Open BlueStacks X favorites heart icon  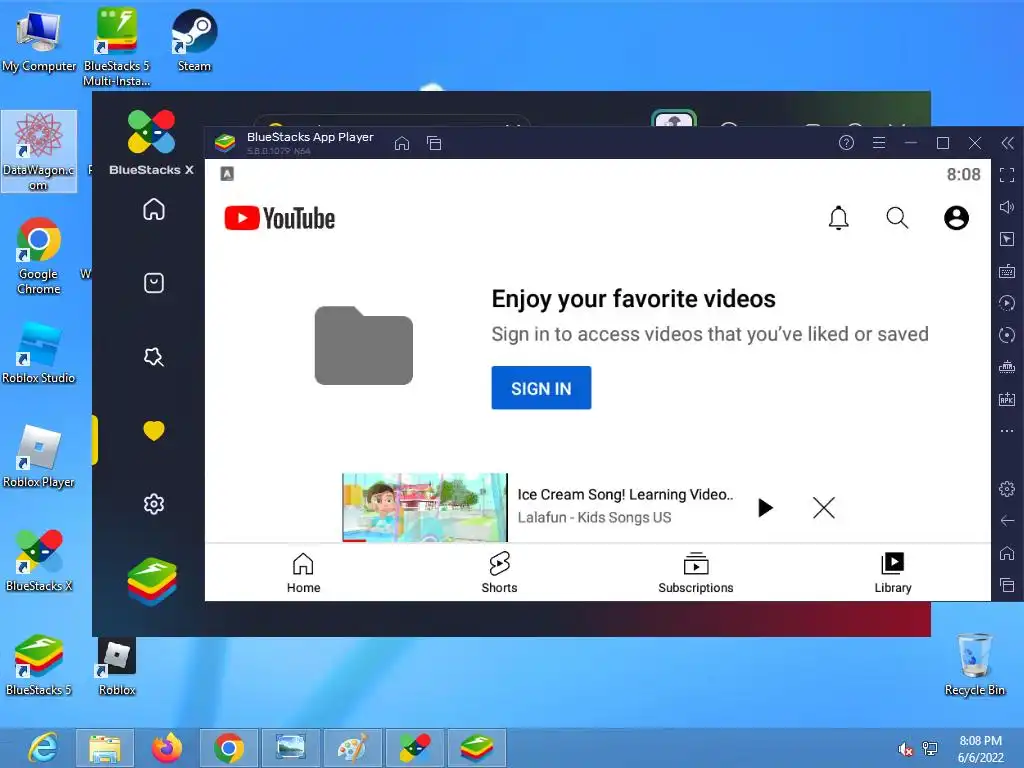[154, 430]
